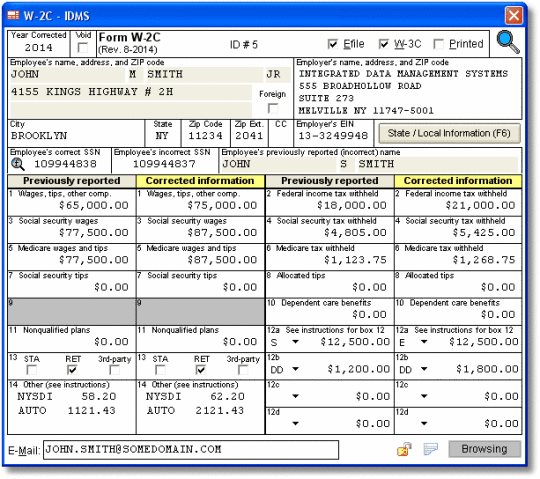Open State / Local Information (F6)
The width and height of the screenshot is (540, 479).
[449, 134]
